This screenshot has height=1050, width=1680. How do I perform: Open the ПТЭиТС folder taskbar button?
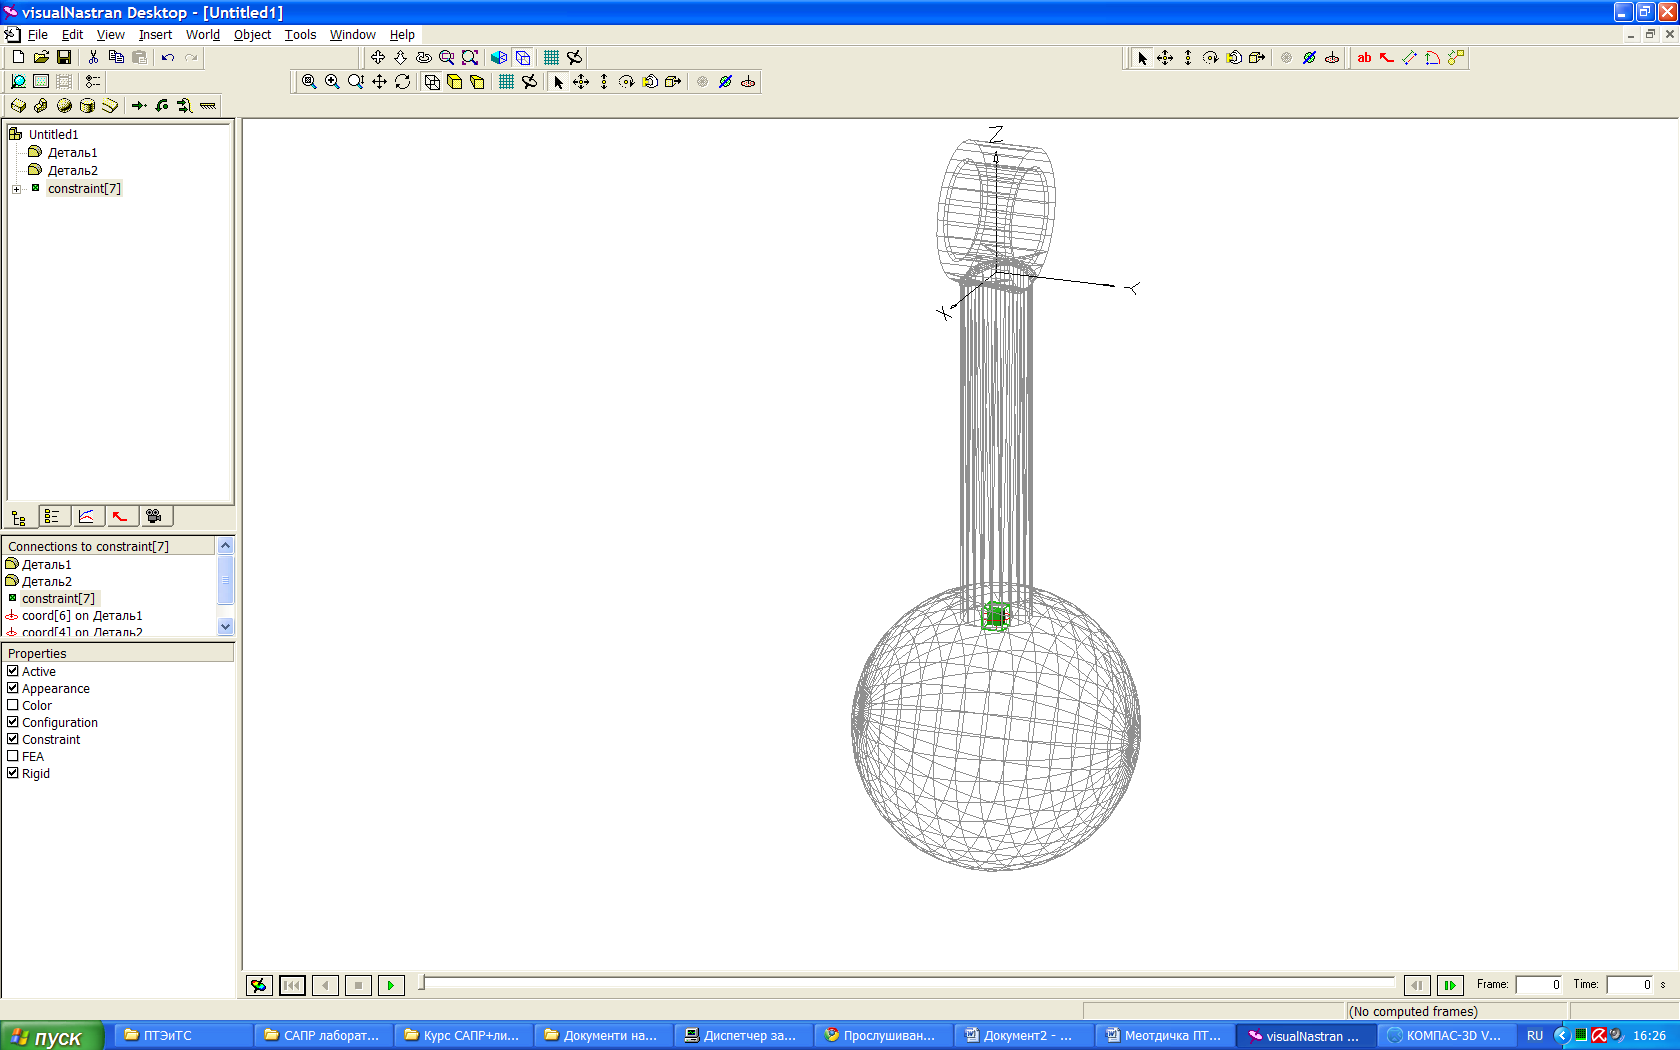(183, 1036)
